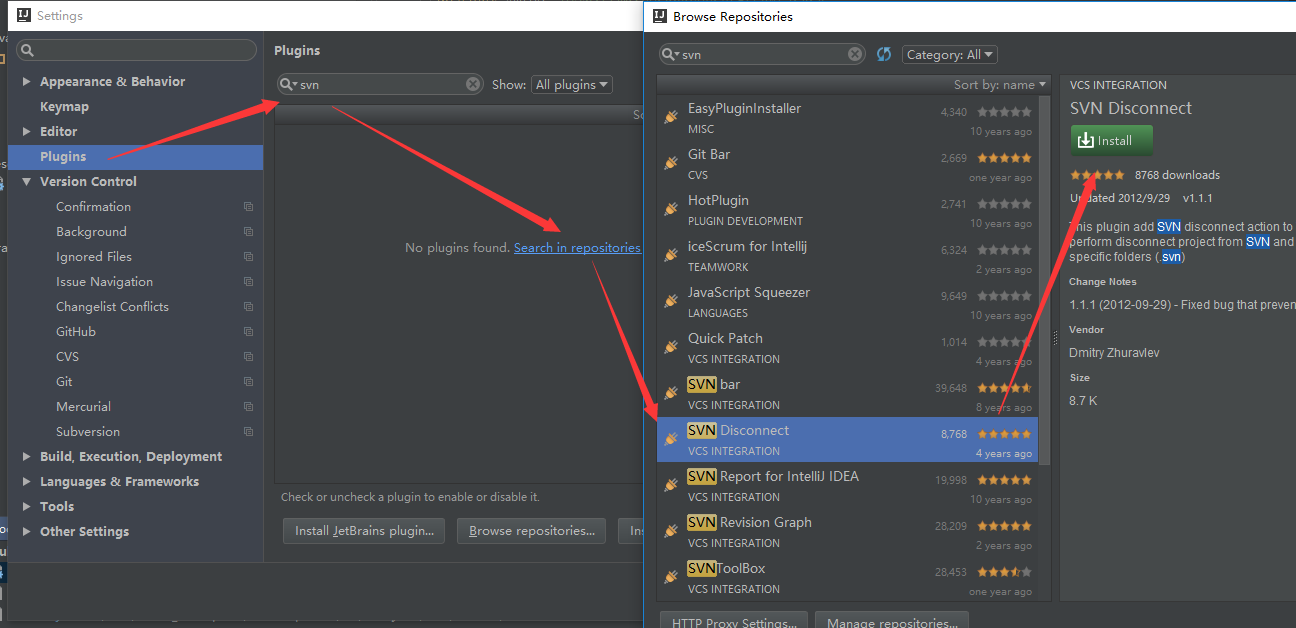The image size is (1296, 628).
Task: Click the Search in repositories link
Action: (x=577, y=247)
